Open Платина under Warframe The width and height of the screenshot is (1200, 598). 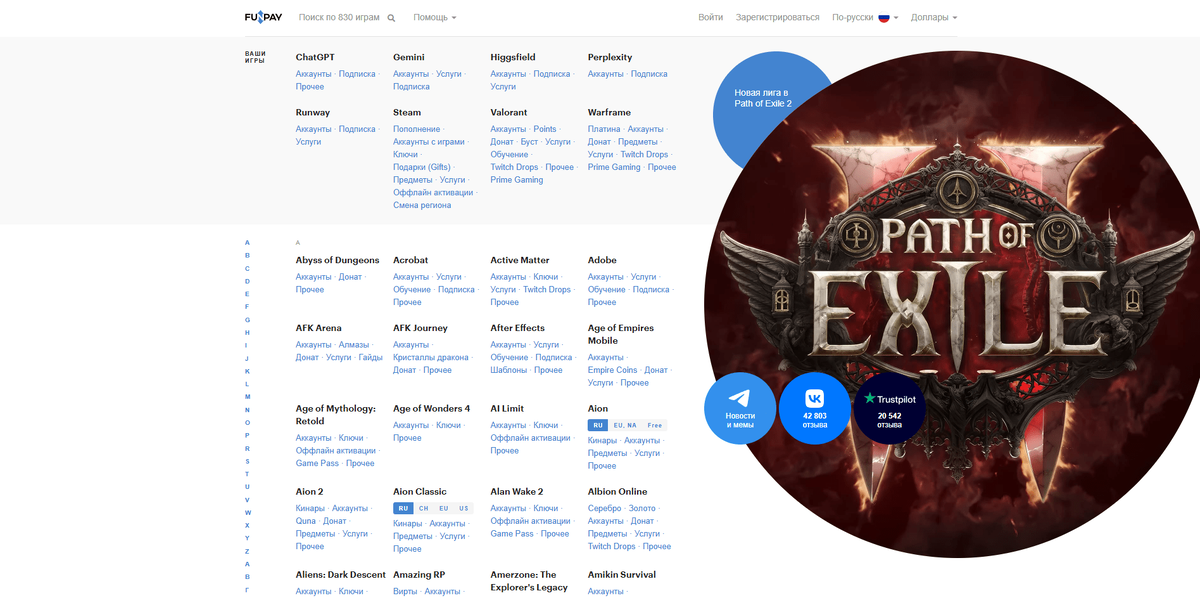[604, 129]
